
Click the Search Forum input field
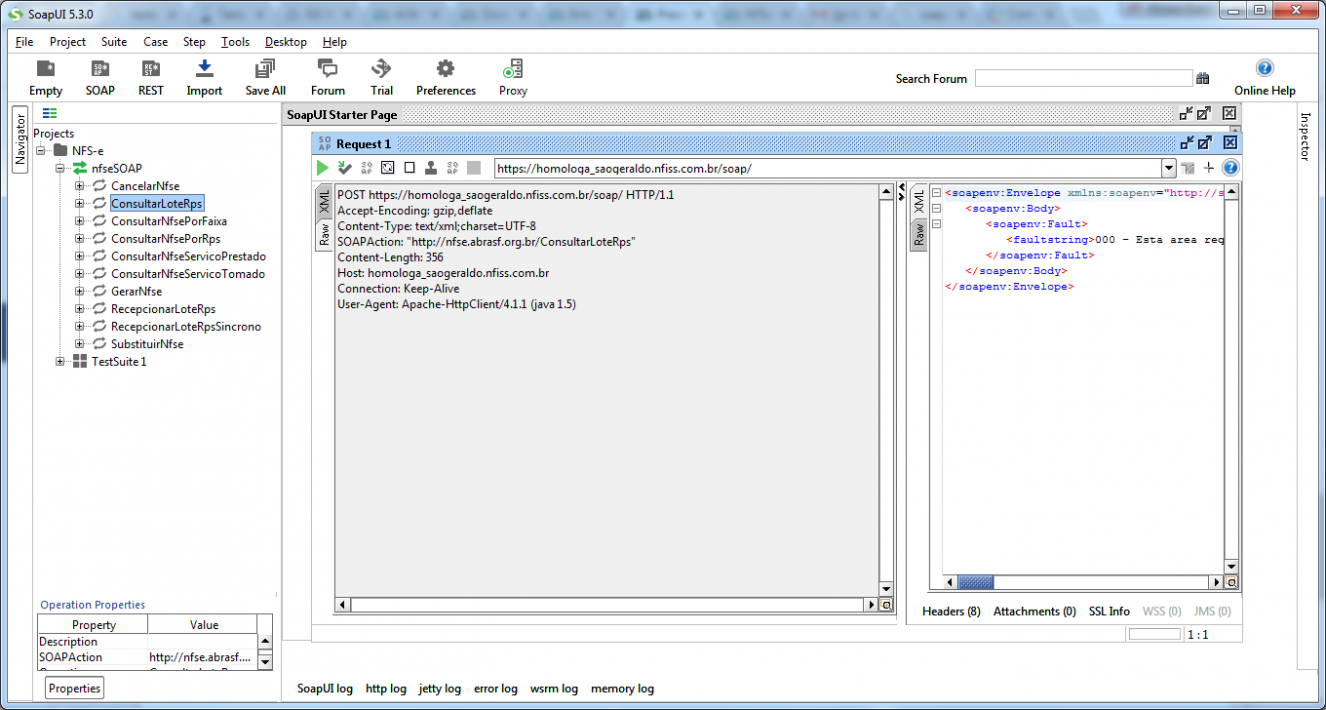pyautogui.click(x=1084, y=78)
